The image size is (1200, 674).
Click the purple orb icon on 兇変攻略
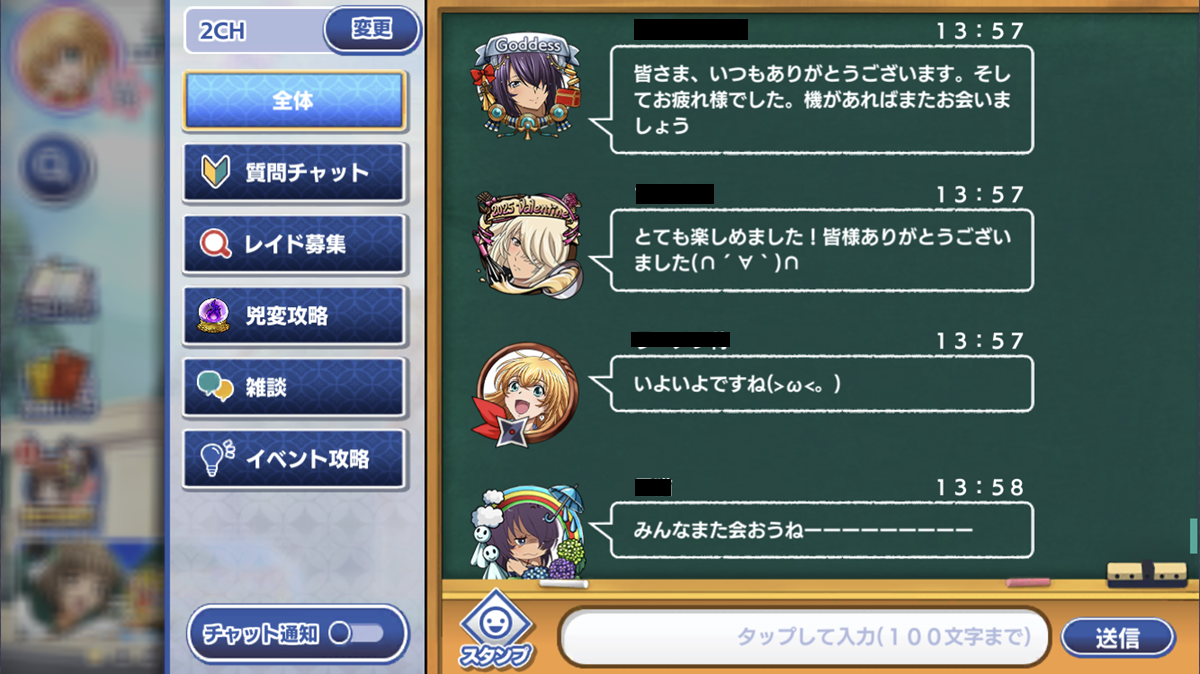coord(216,315)
